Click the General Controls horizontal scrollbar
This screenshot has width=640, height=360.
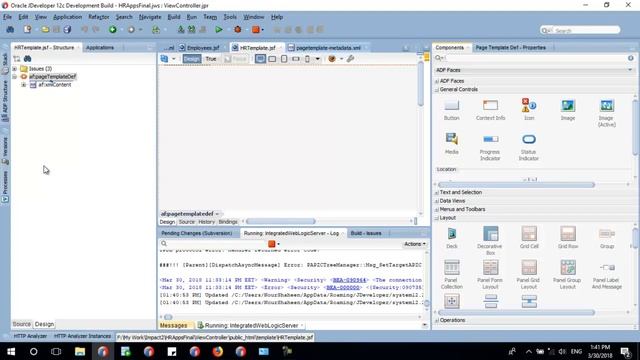[516, 185]
